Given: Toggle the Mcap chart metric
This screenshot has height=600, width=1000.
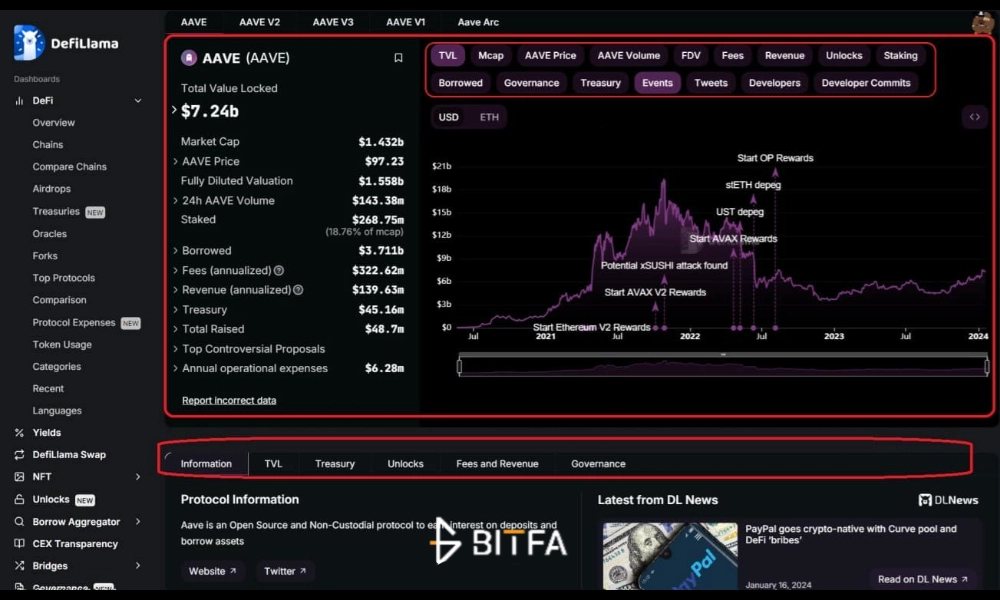Looking at the screenshot, I should click(491, 55).
